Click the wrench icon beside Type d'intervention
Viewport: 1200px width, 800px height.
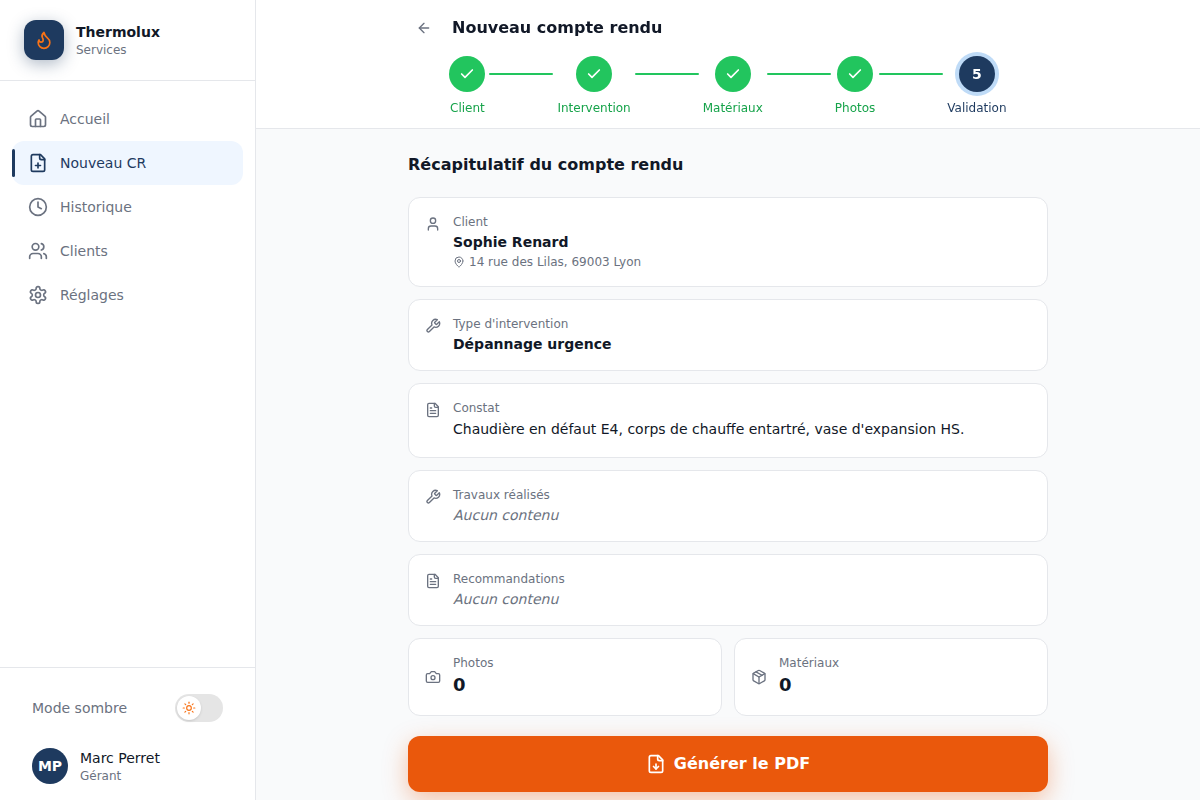coord(433,325)
